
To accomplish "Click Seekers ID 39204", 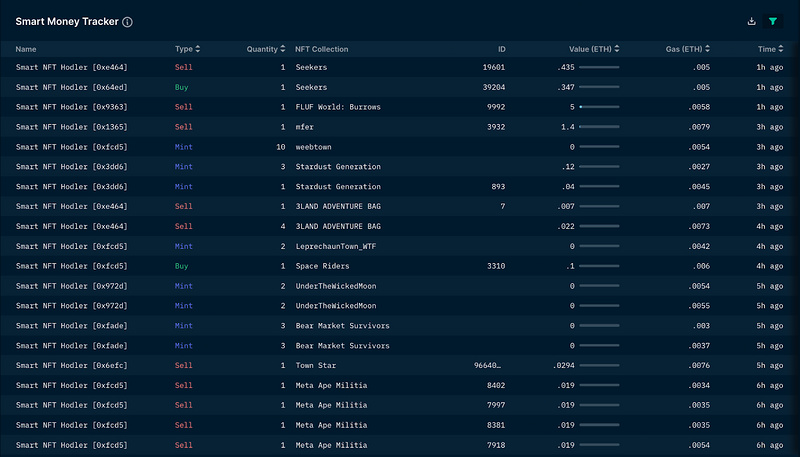I will [x=494, y=87].
